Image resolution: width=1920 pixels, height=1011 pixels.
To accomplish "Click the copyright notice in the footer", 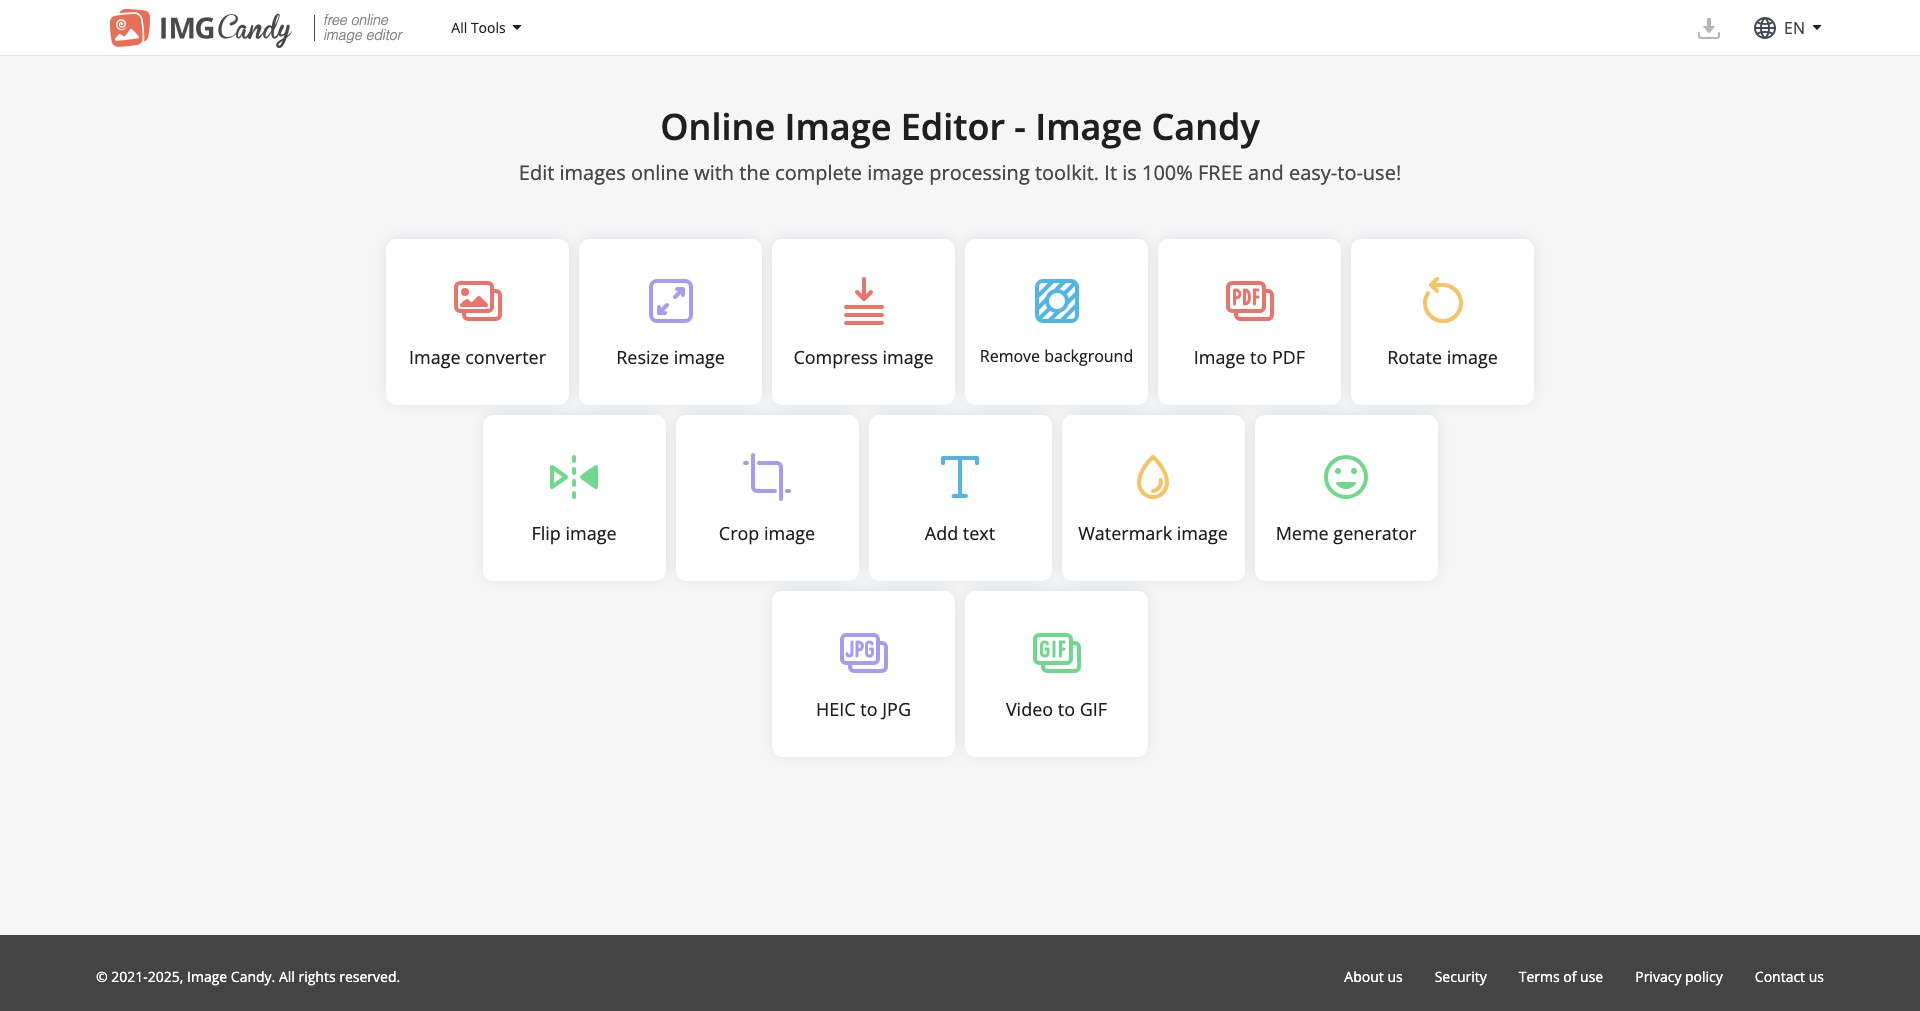I will tap(248, 977).
